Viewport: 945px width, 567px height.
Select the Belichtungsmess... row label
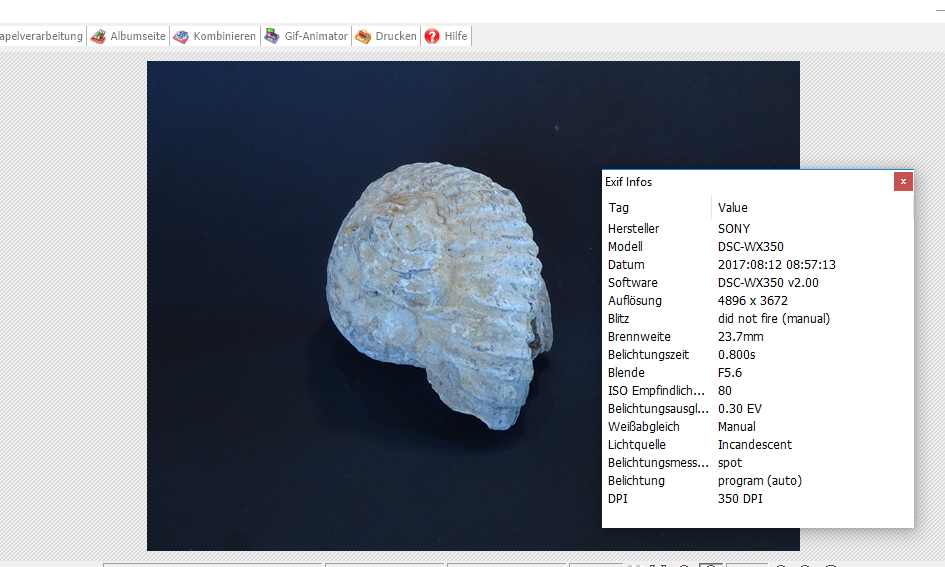click(x=658, y=463)
